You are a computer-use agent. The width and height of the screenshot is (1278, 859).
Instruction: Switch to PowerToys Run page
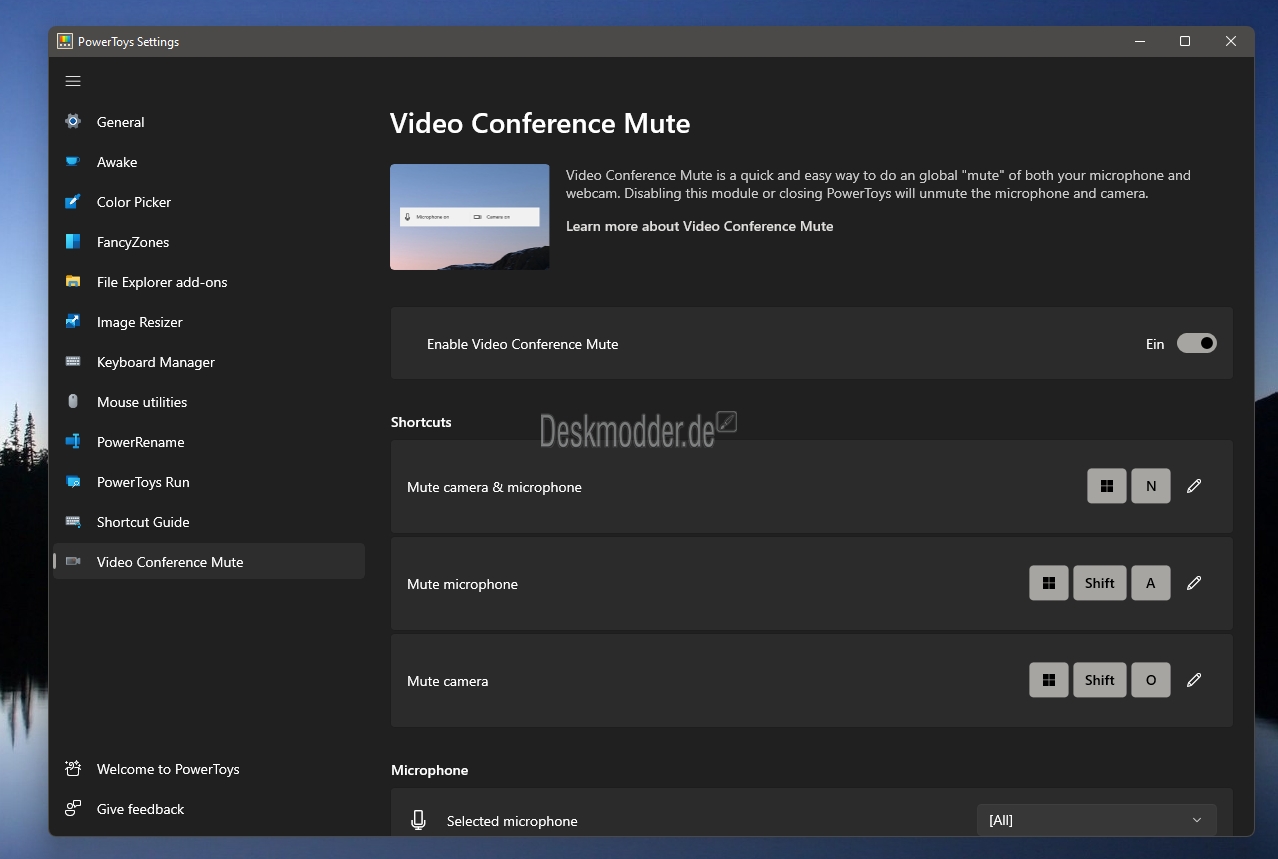[143, 482]
